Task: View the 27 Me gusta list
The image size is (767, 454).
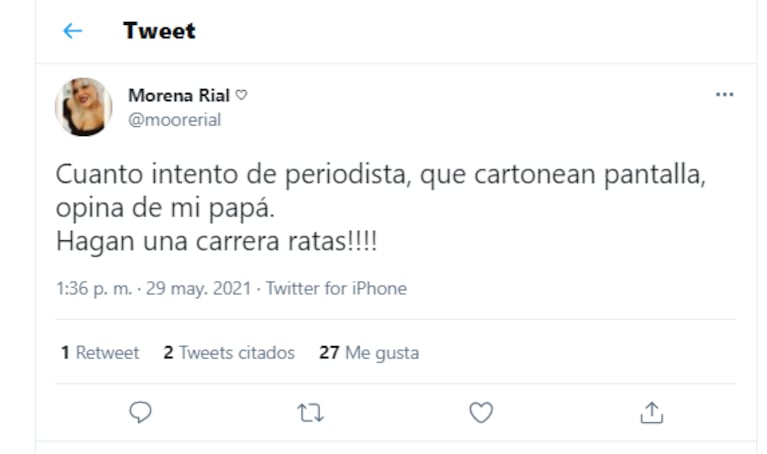Action: coord(369,353)
